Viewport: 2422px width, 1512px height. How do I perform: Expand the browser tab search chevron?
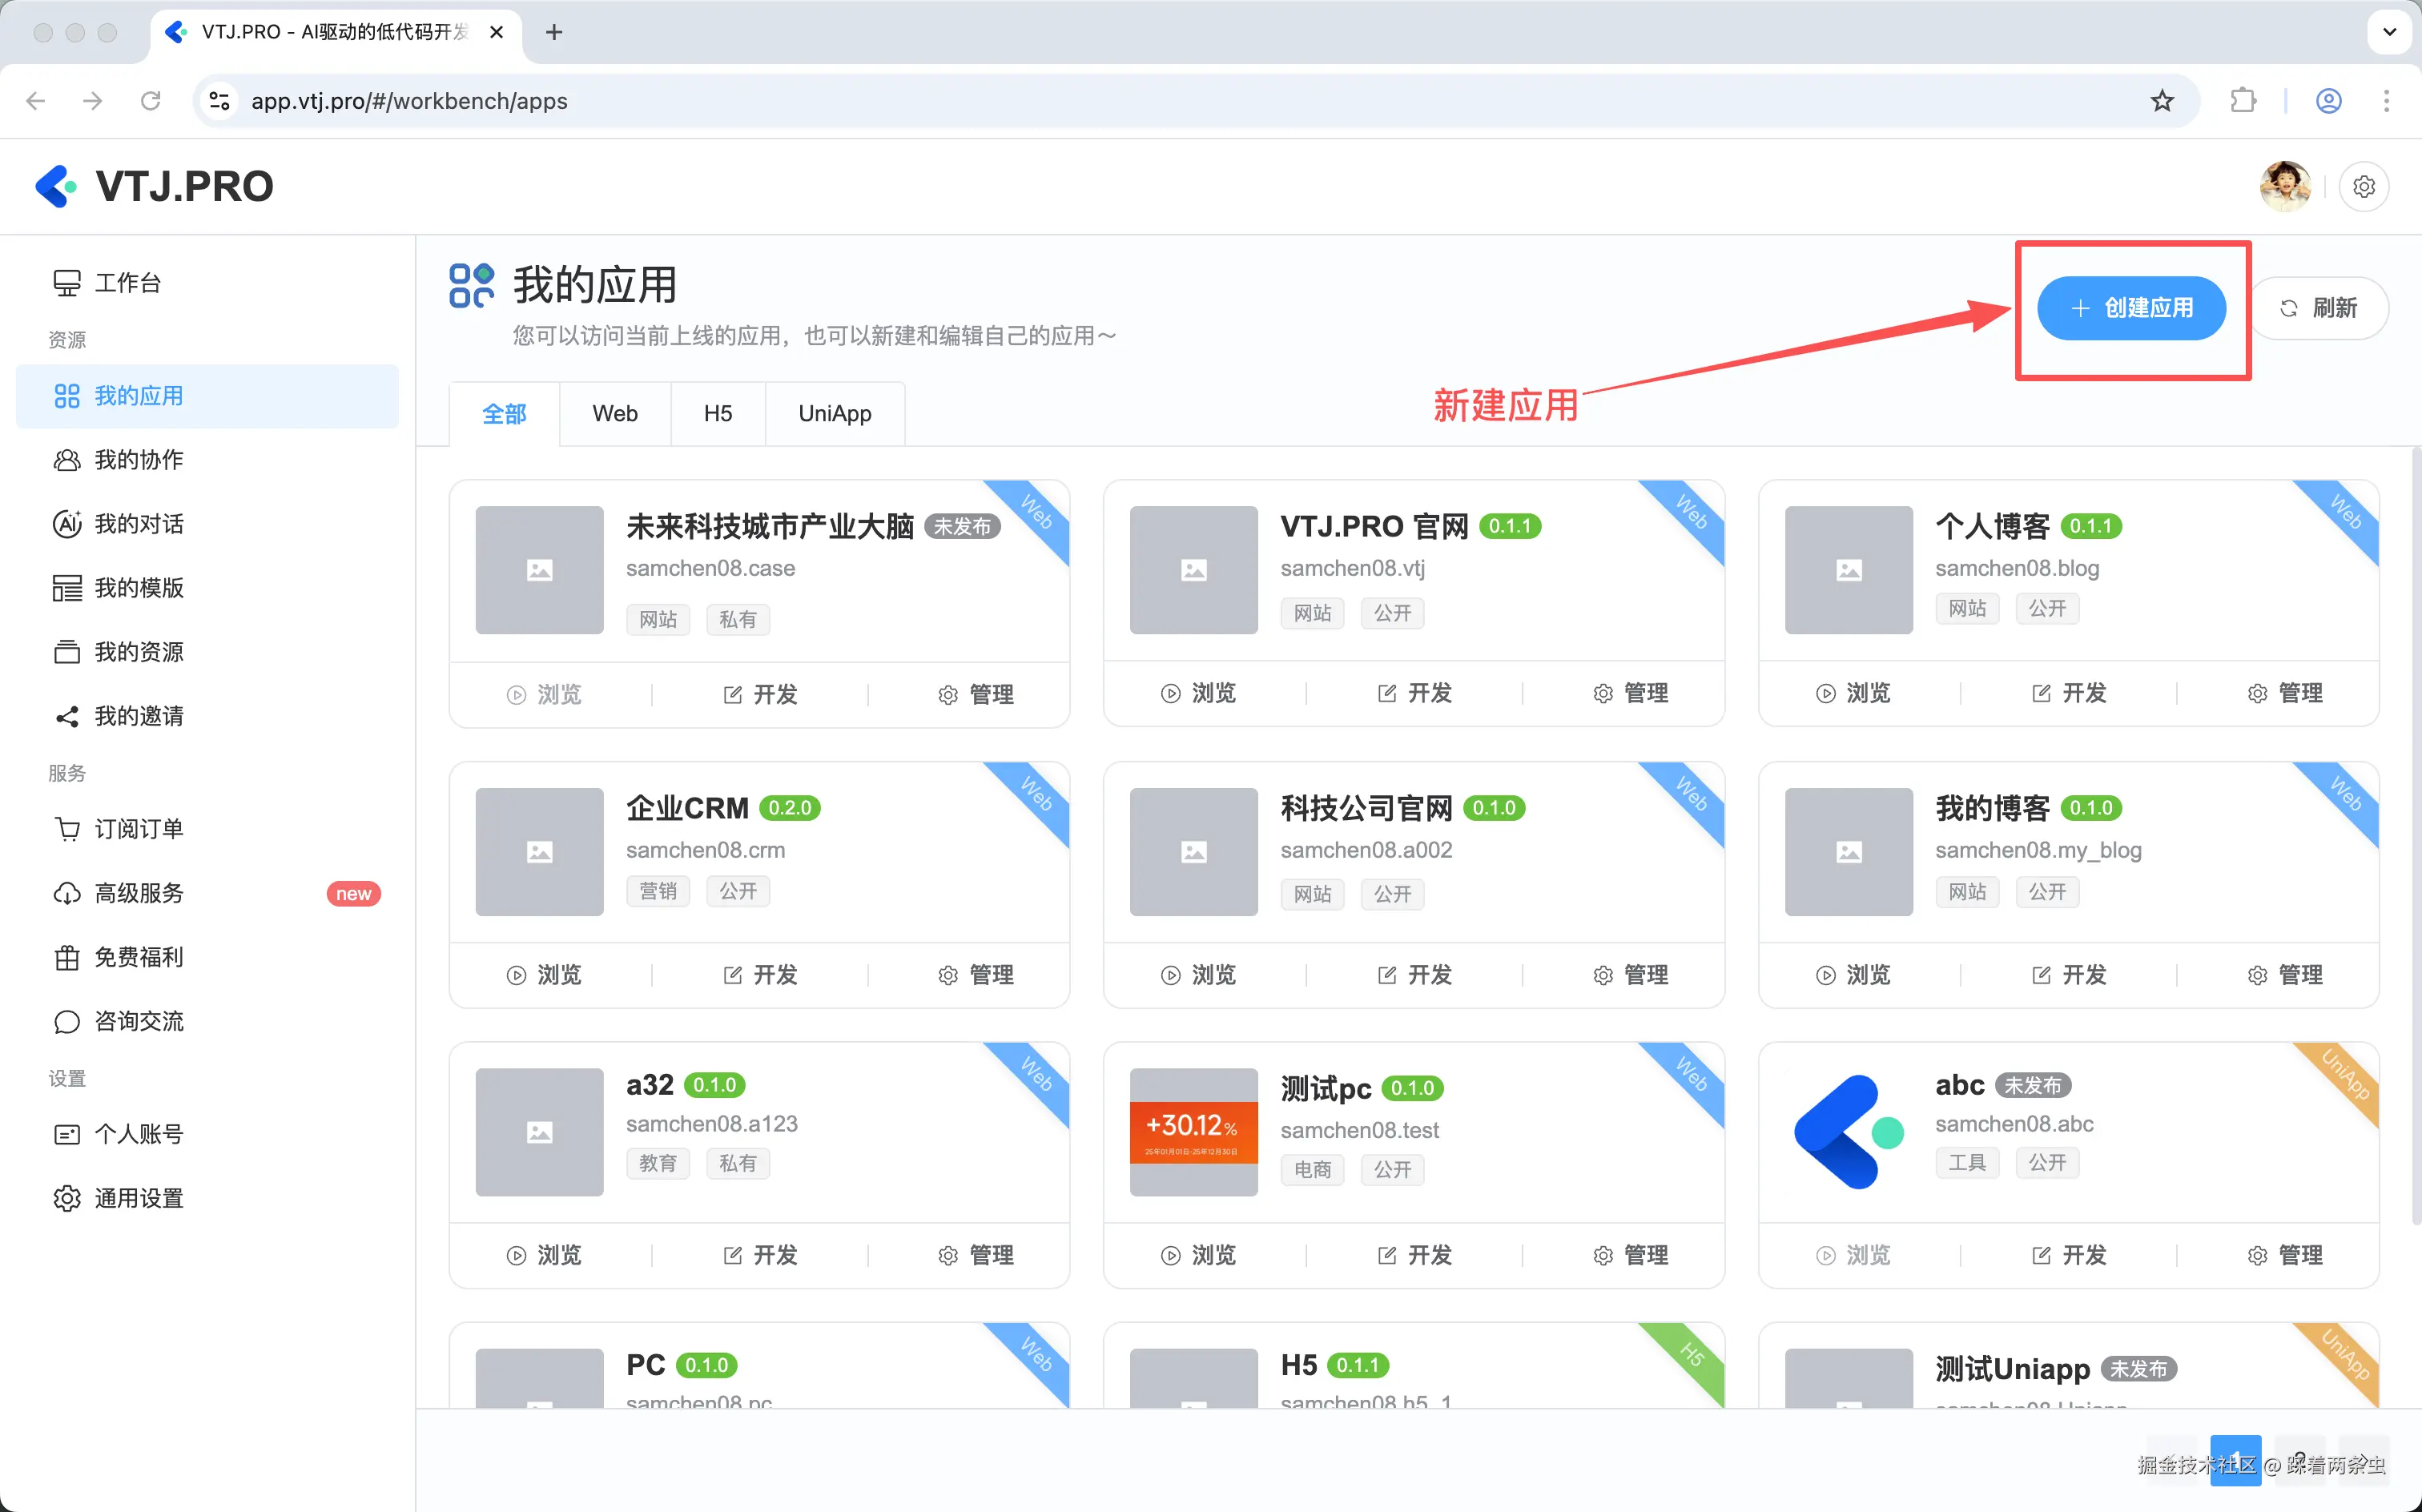[2389, 32]
